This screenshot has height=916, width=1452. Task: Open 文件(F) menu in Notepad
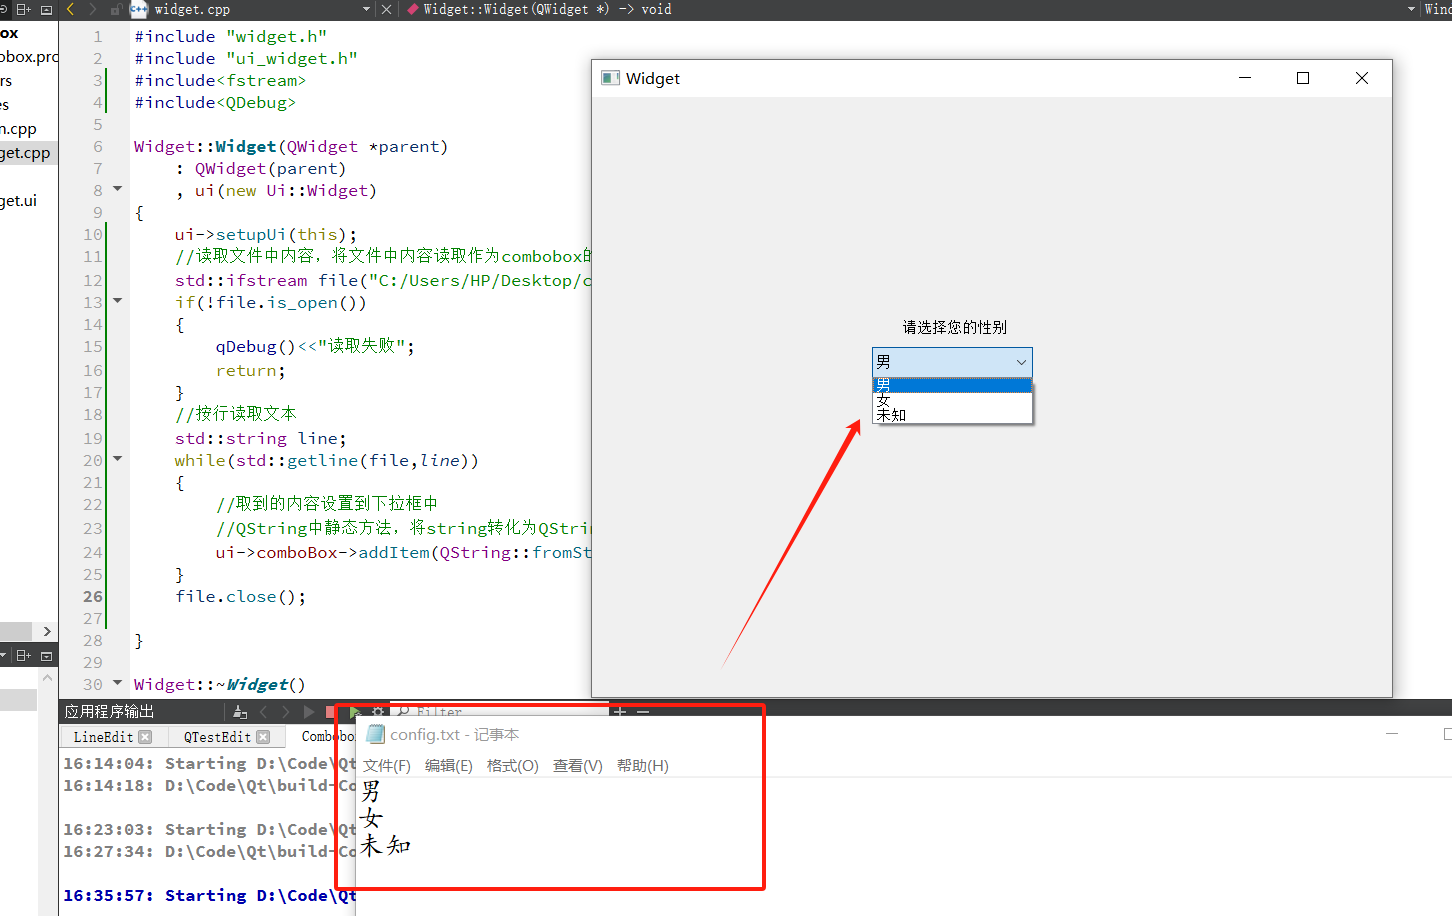[x=387, y=766]
